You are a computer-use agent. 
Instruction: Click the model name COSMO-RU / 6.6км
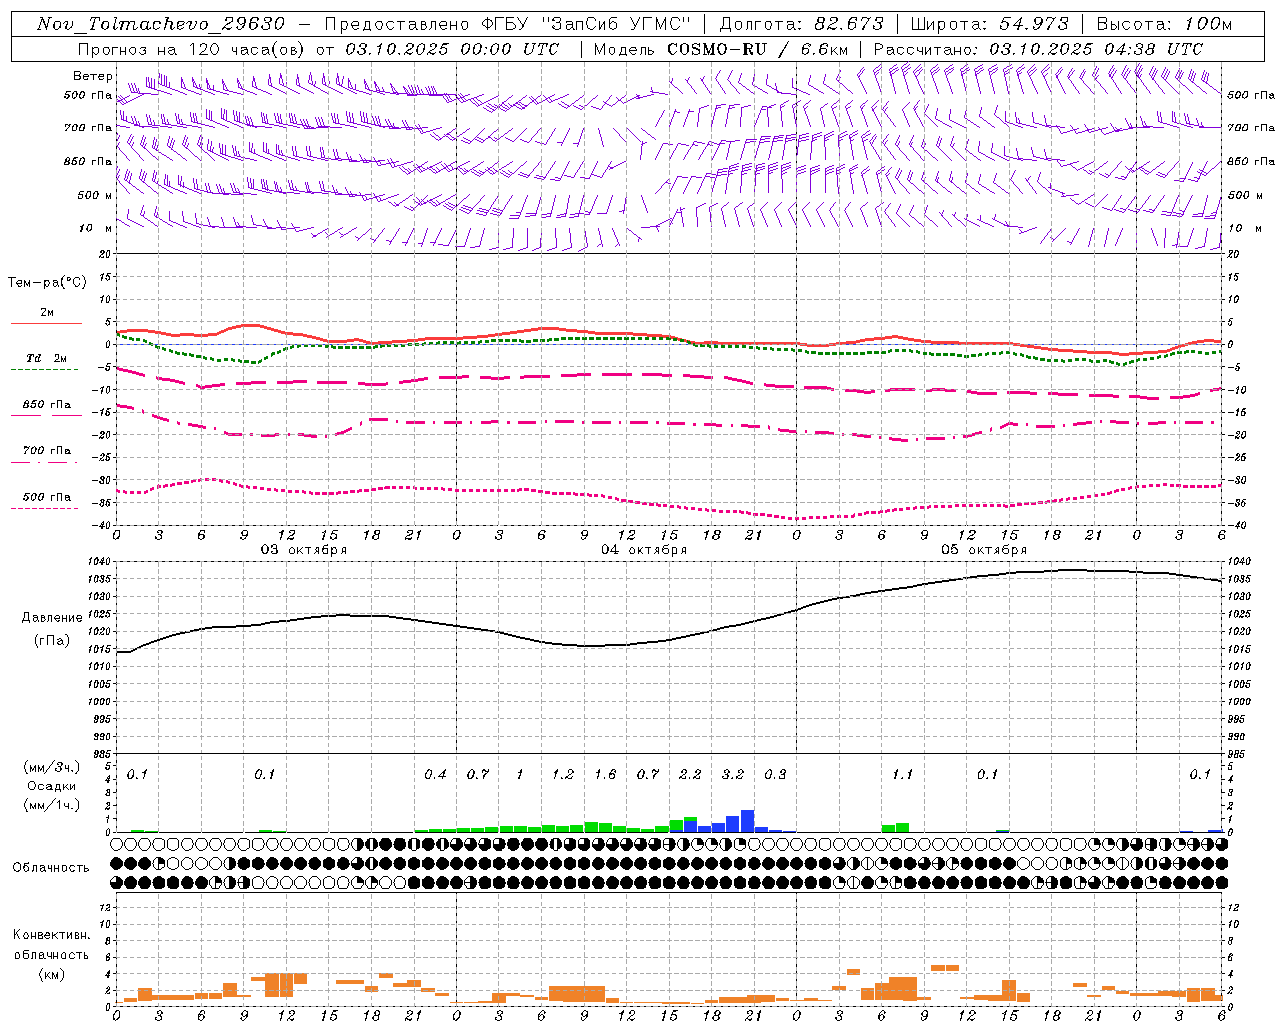coord(758,49)
